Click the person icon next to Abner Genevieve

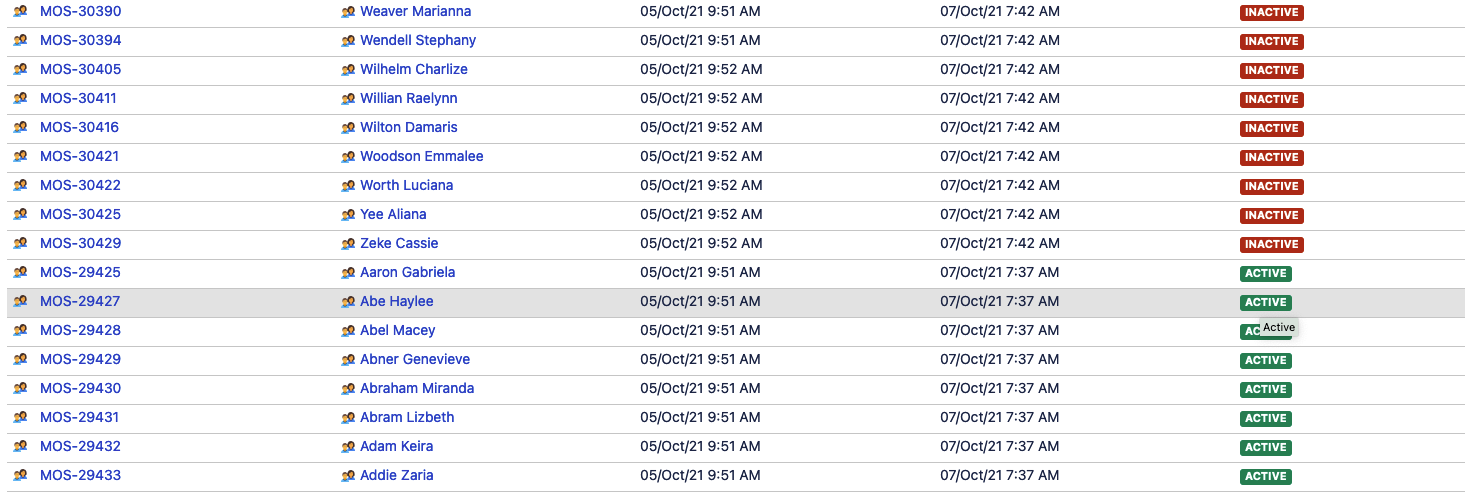[348, 360]
